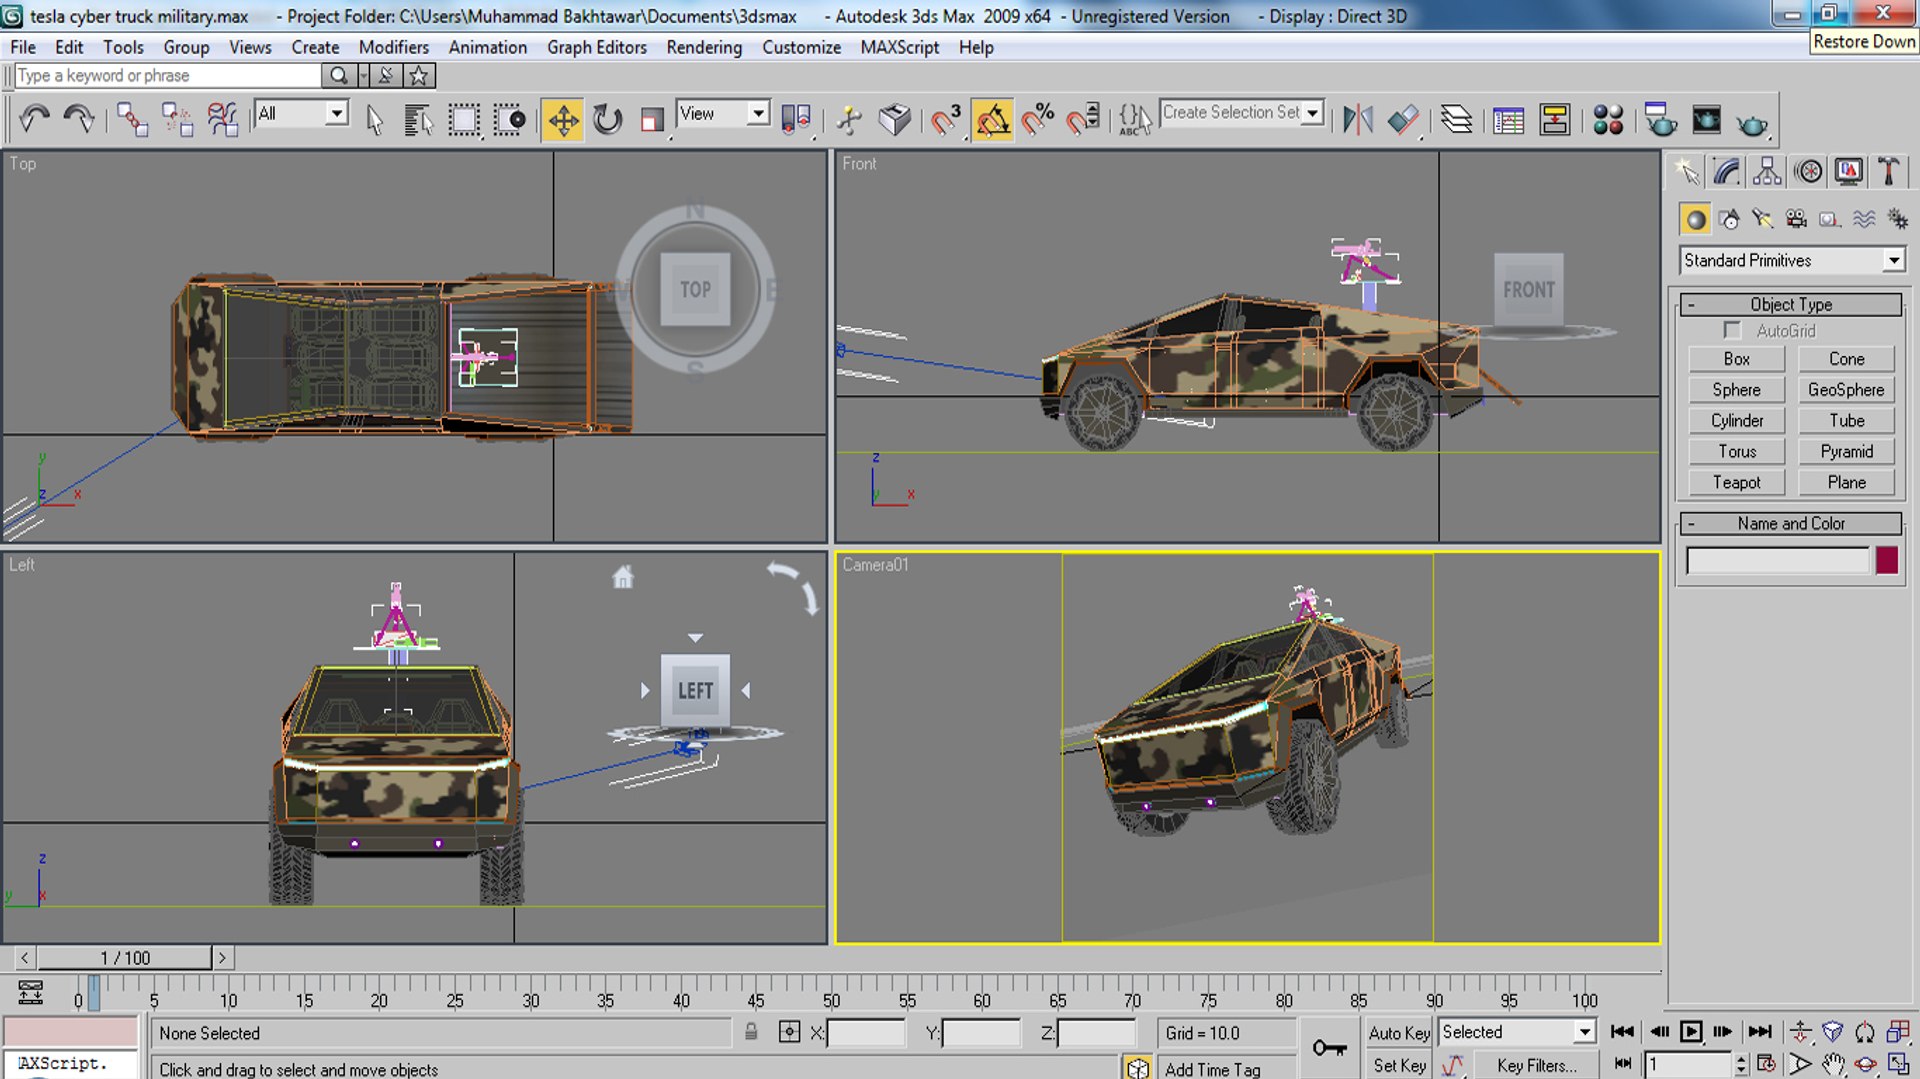Select the Cameras category icon
Screen dimensions: 1920x1079
[1796, 218]
